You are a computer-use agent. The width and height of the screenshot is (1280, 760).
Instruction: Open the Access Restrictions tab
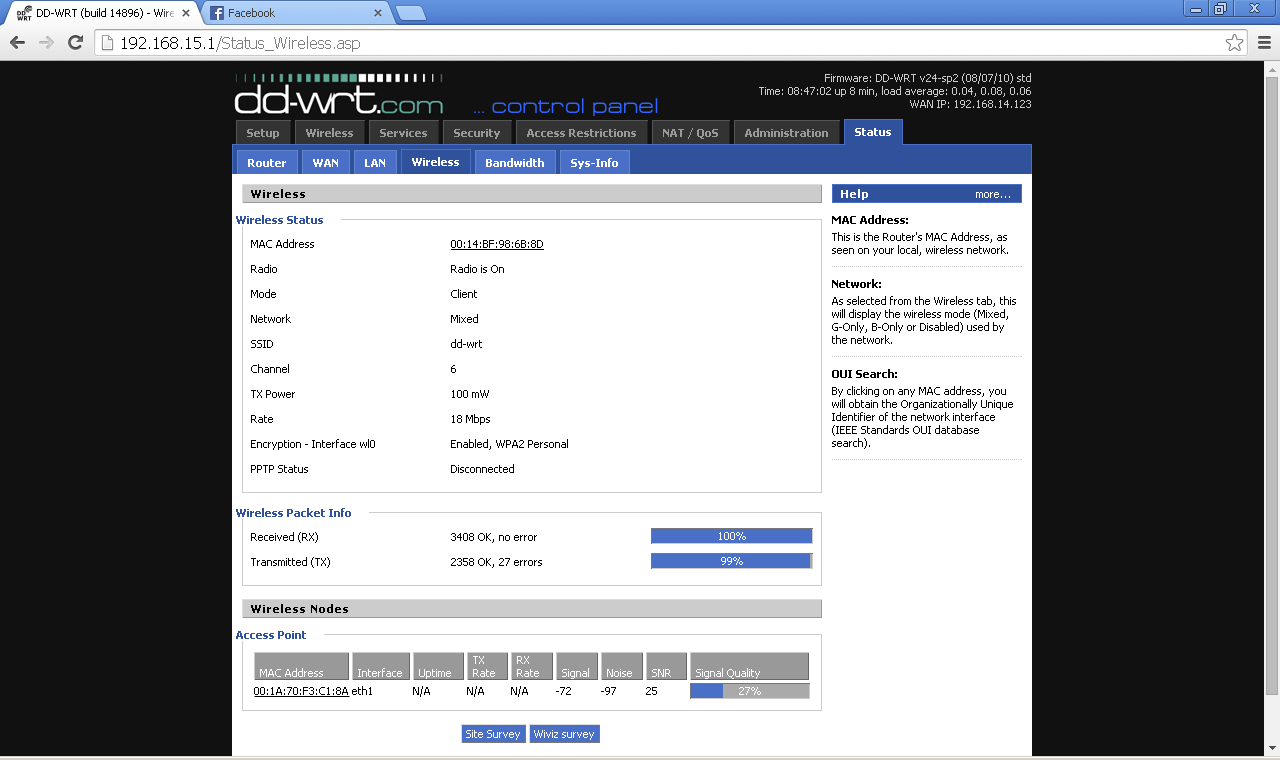coord(581,133)
